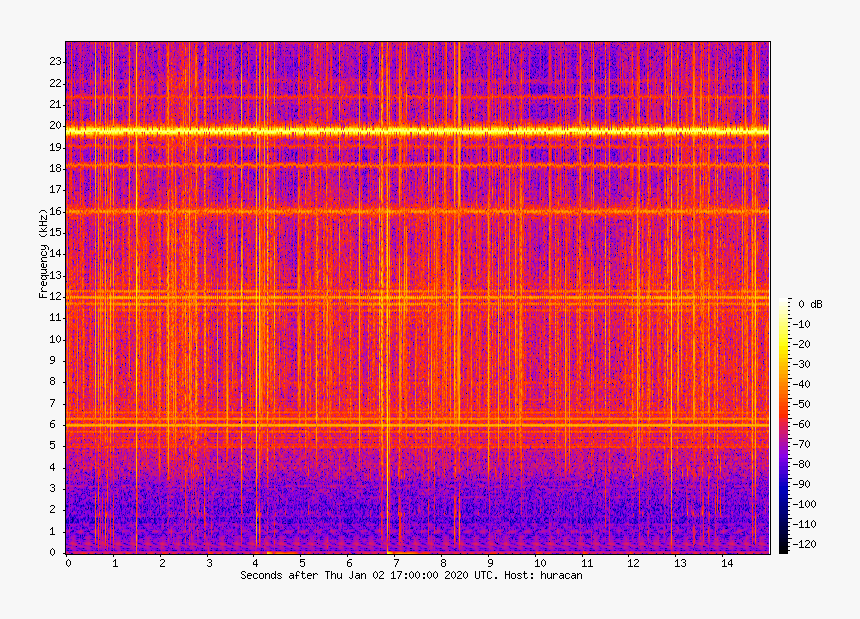This screenshot has width=860, height=619.
Task: Click time axis tick label '6' seconds
Action: 349,563
